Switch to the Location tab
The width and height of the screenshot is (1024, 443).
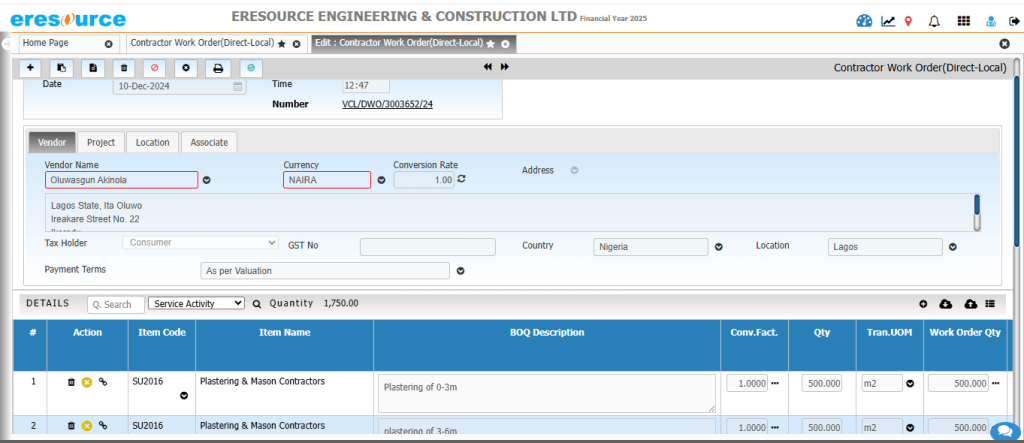[x=152, y=142]
